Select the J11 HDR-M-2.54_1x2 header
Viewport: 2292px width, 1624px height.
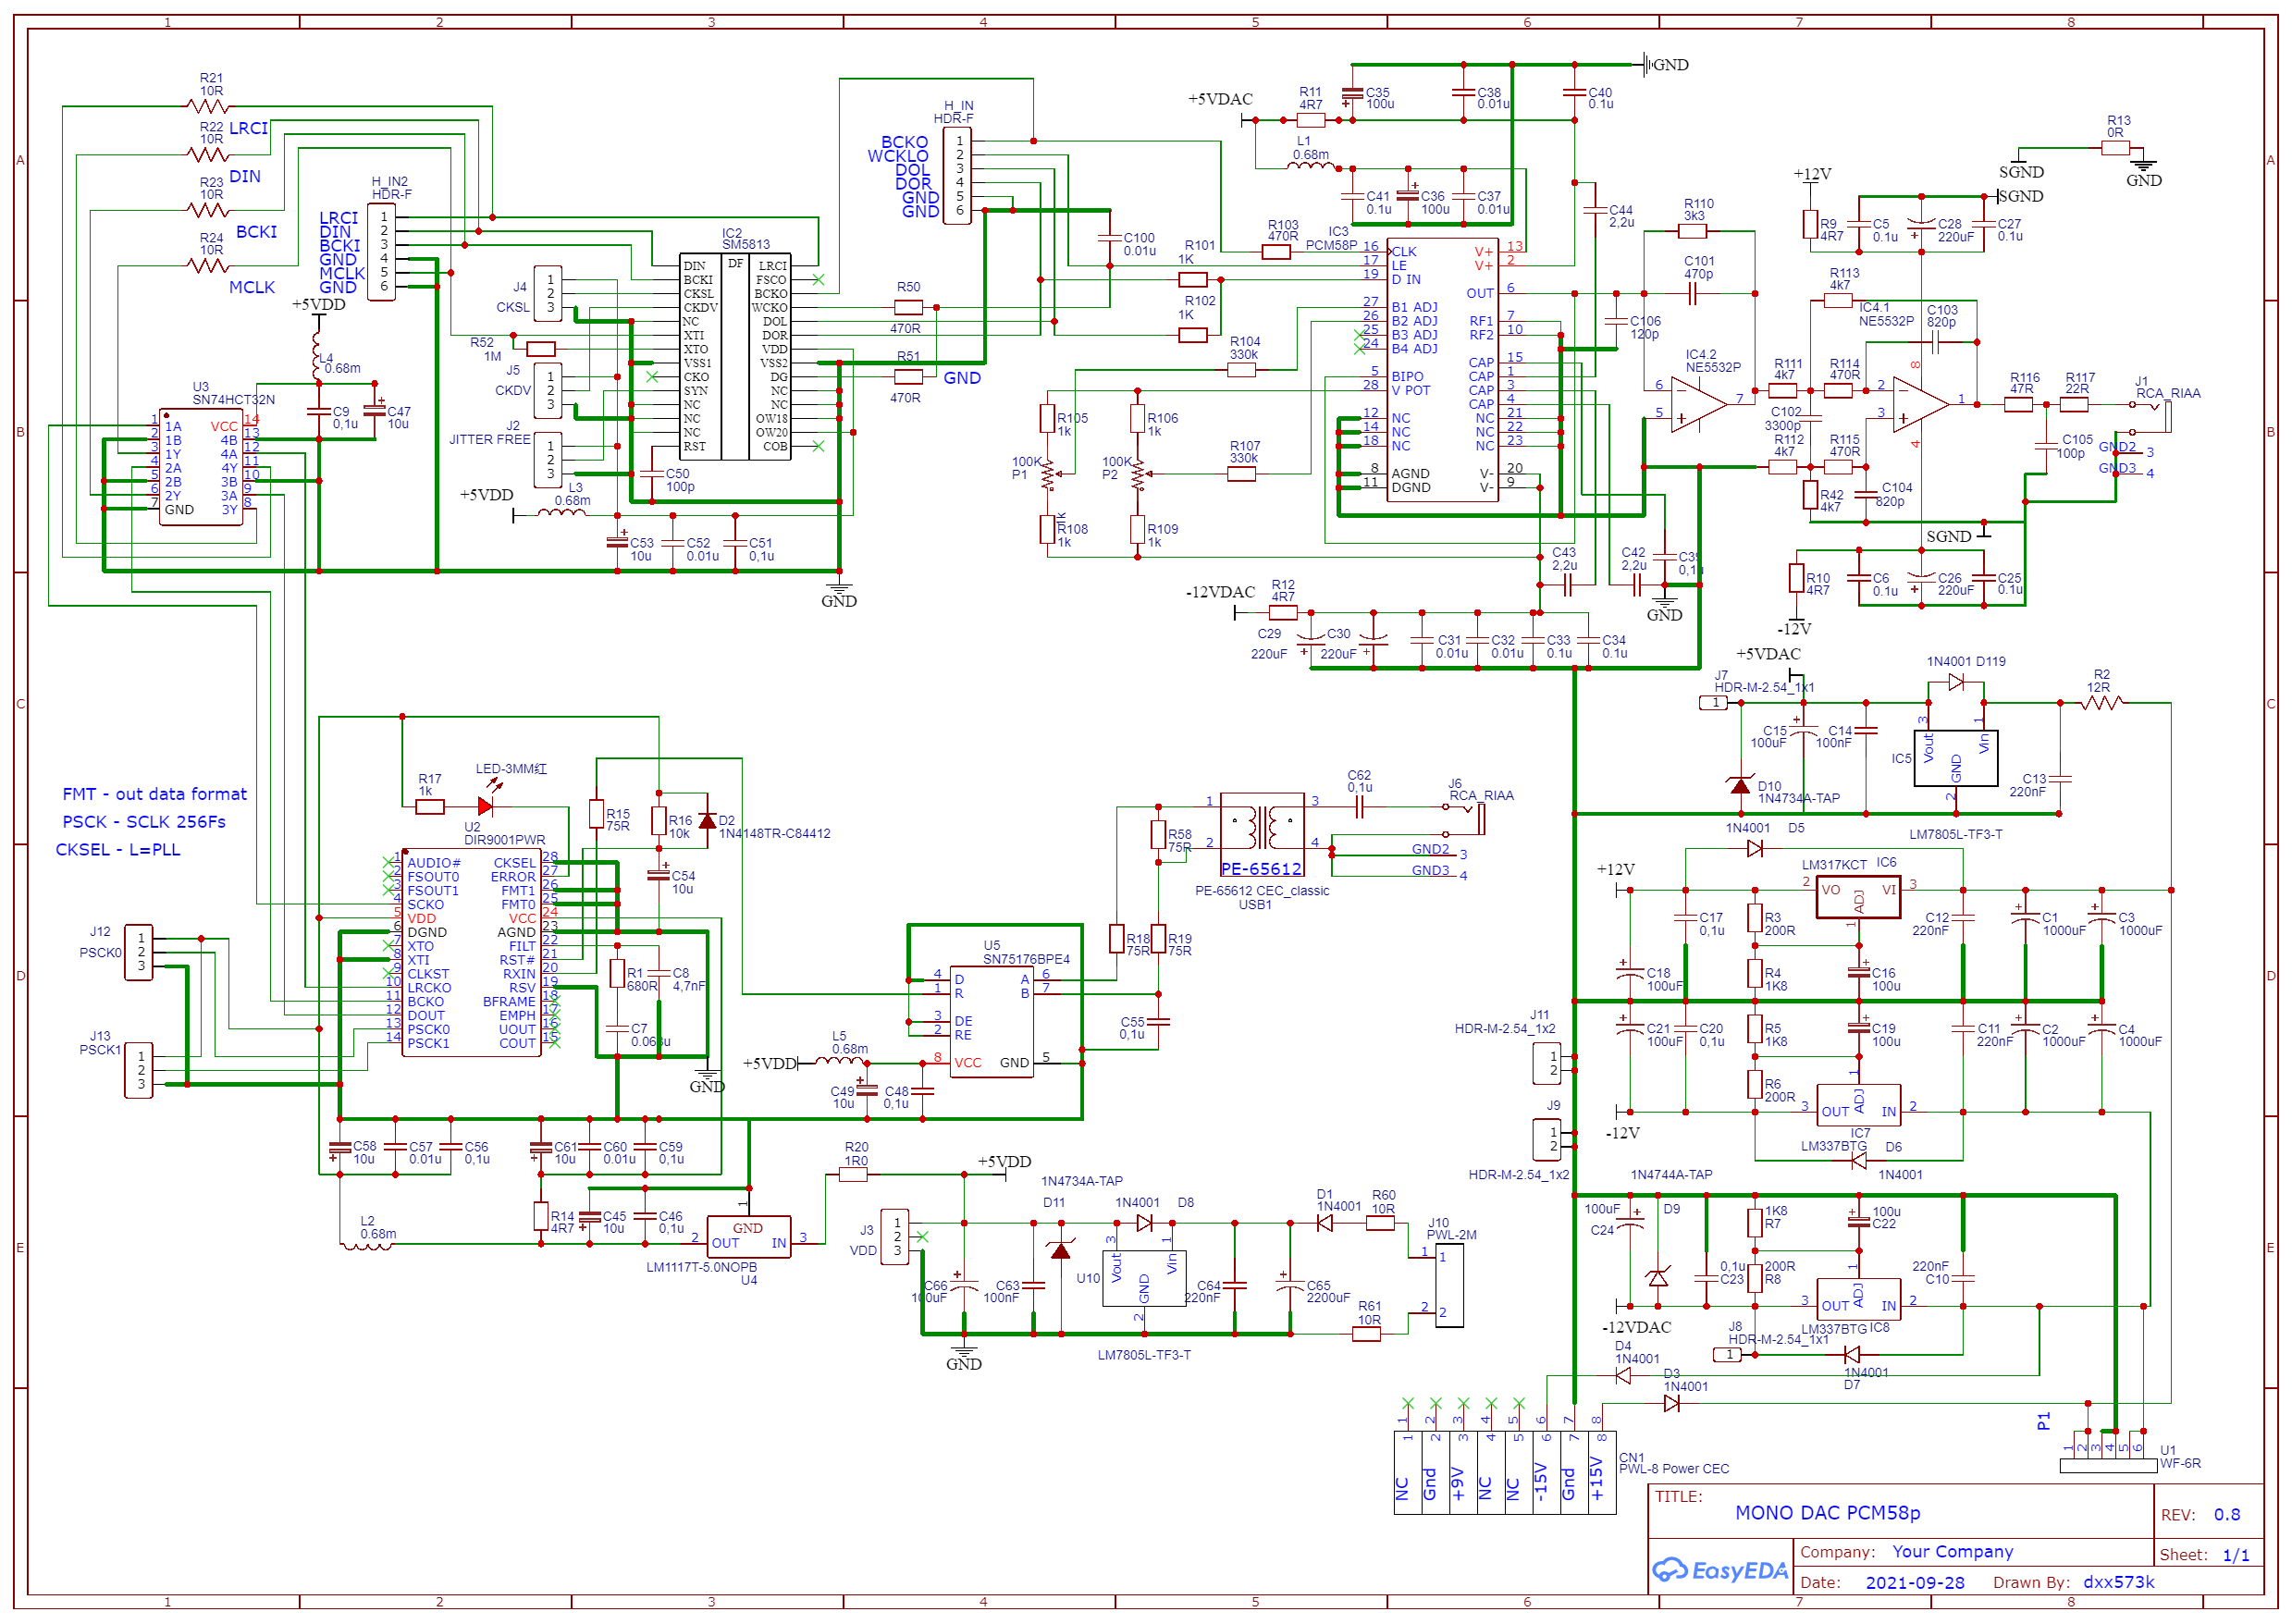coord(1546,1063)
